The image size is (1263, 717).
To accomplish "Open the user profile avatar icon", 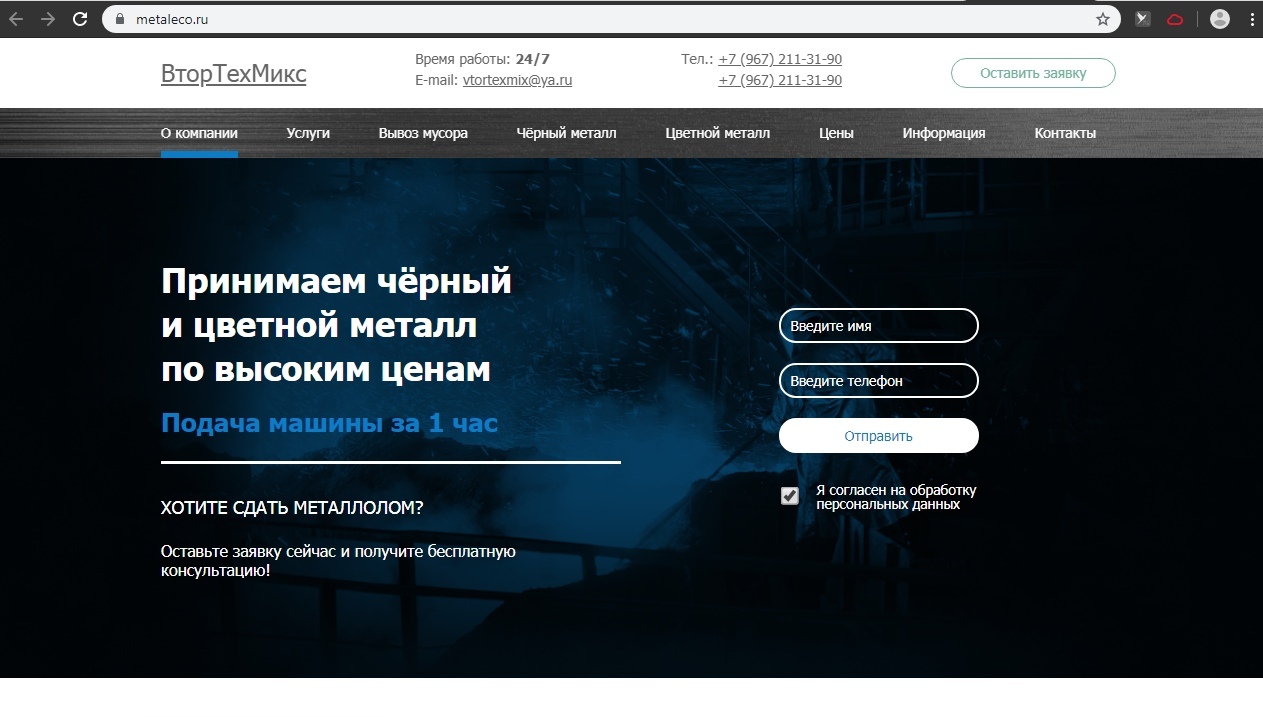I will [x=1219, y=19].
